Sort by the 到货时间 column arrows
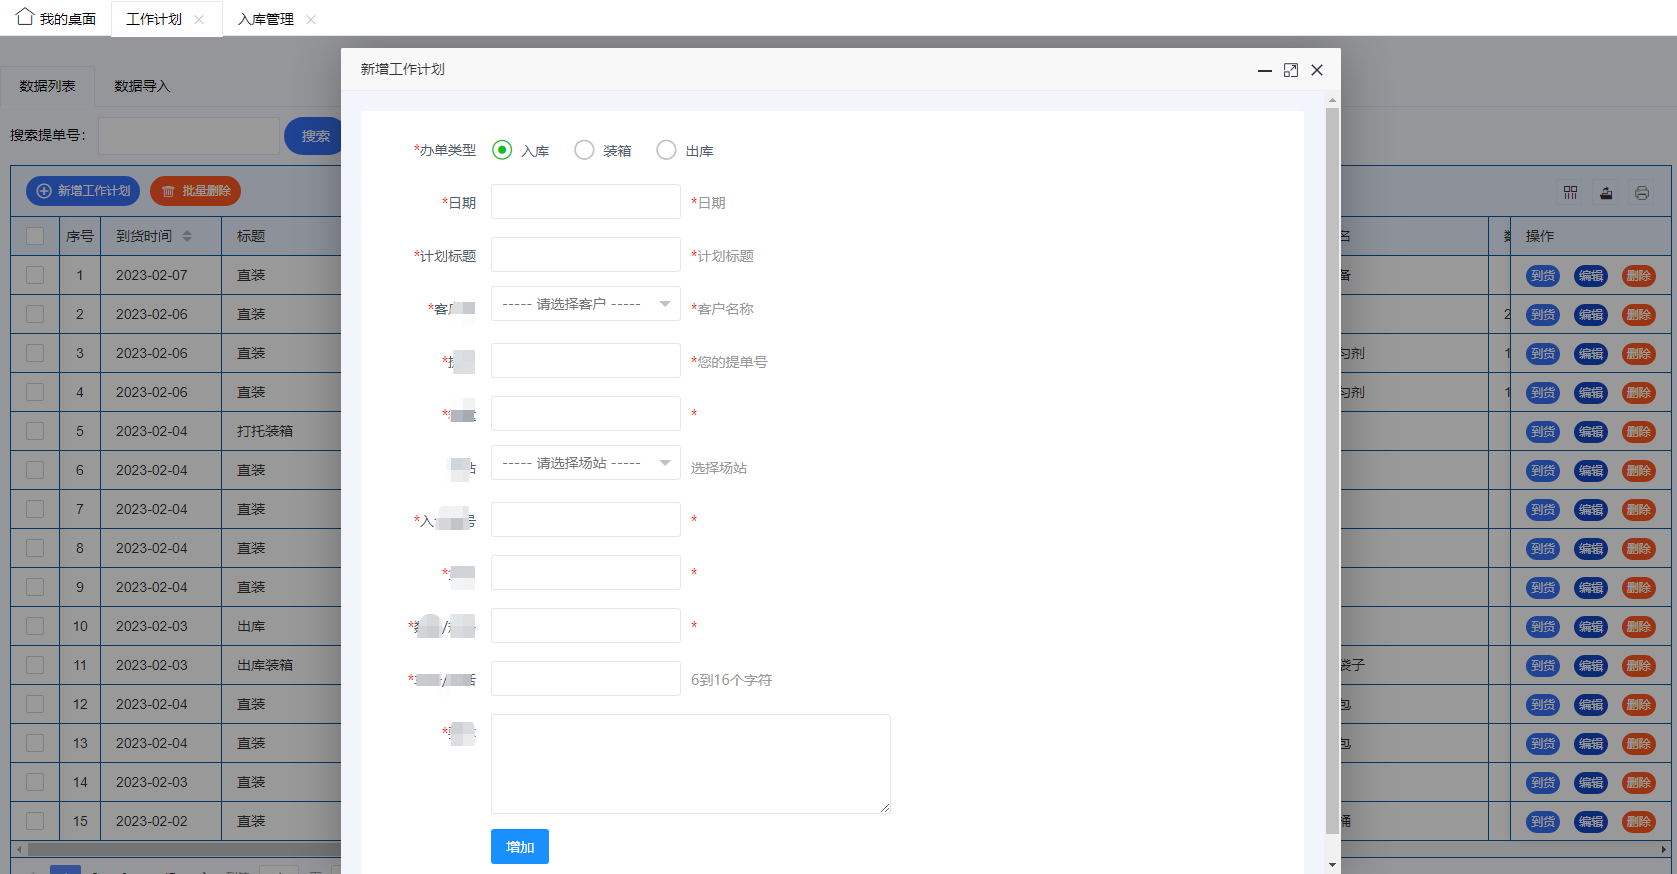The width and height of the screenshot is (1677, 874). click(187, 236)
